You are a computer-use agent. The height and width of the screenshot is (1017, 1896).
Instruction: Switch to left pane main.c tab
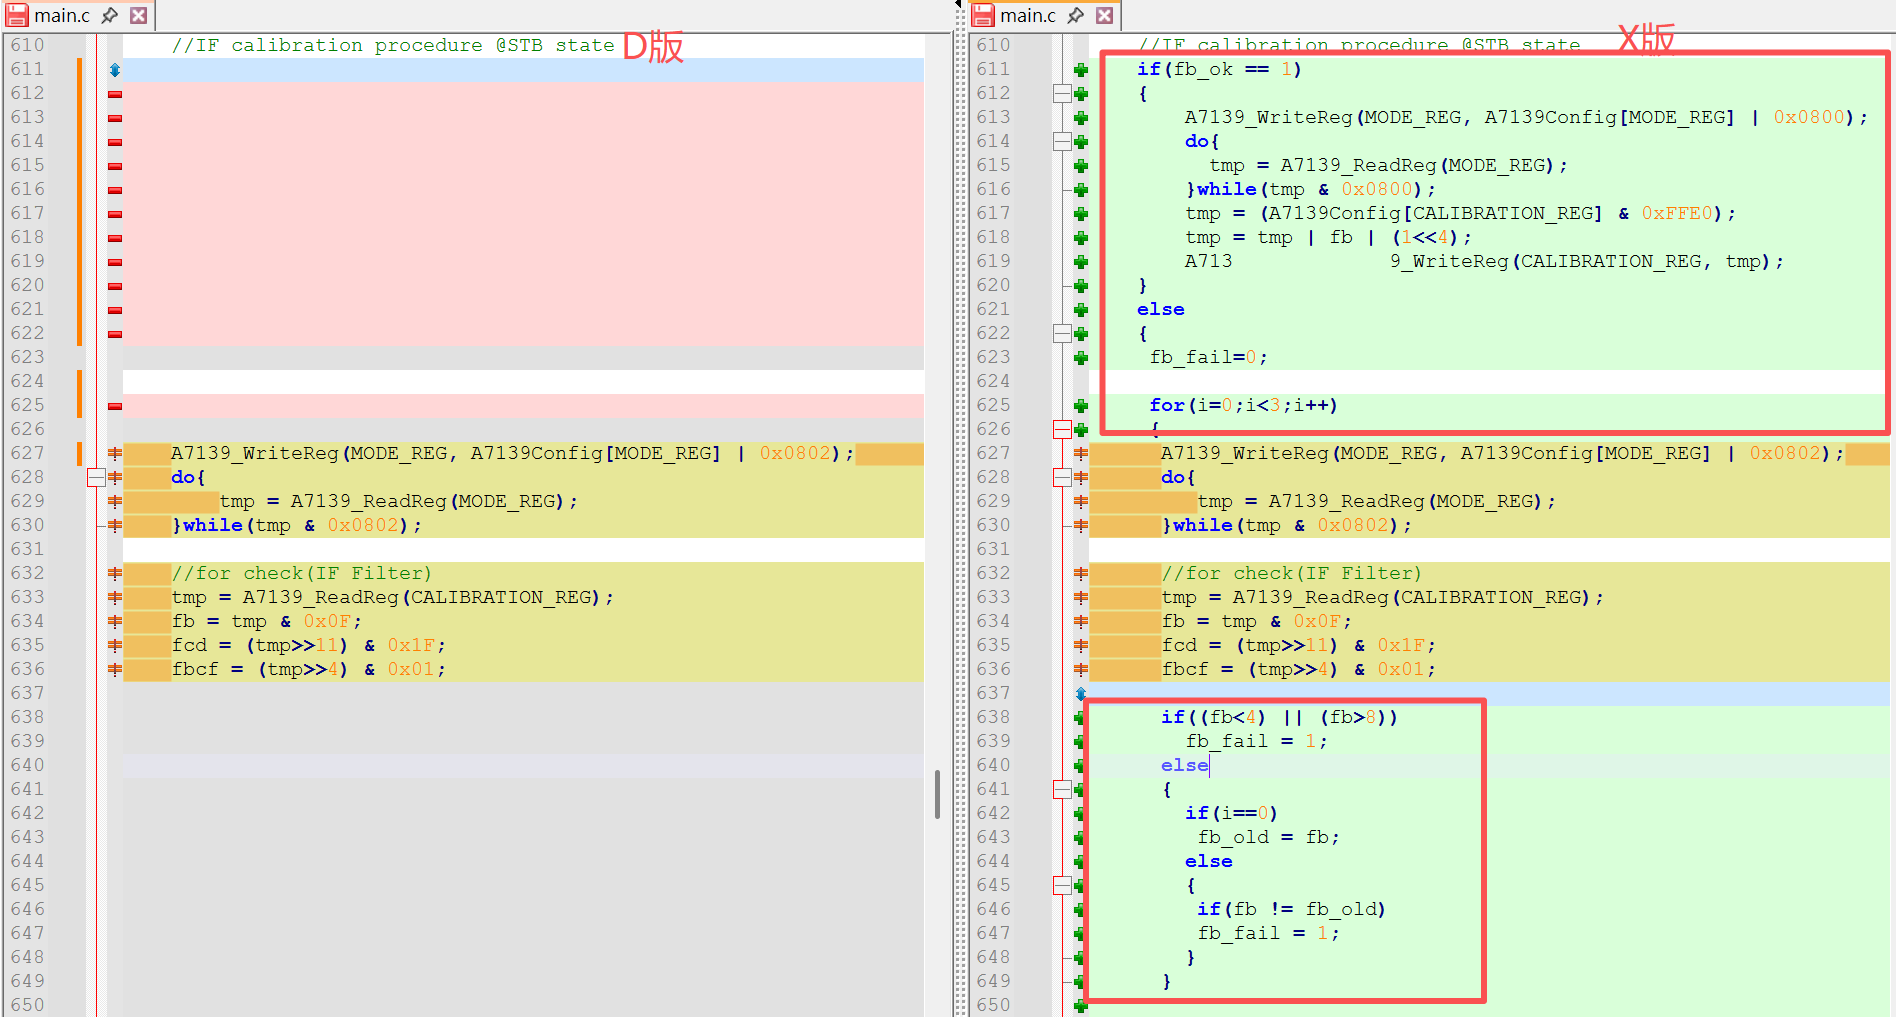(60, 15)
